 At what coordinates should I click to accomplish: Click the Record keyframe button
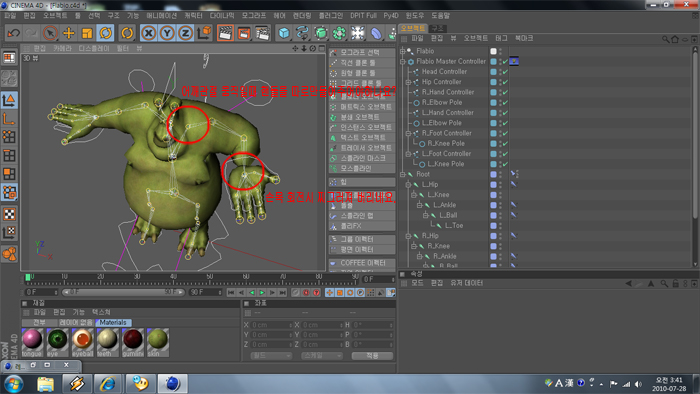(x=296, y=293)
